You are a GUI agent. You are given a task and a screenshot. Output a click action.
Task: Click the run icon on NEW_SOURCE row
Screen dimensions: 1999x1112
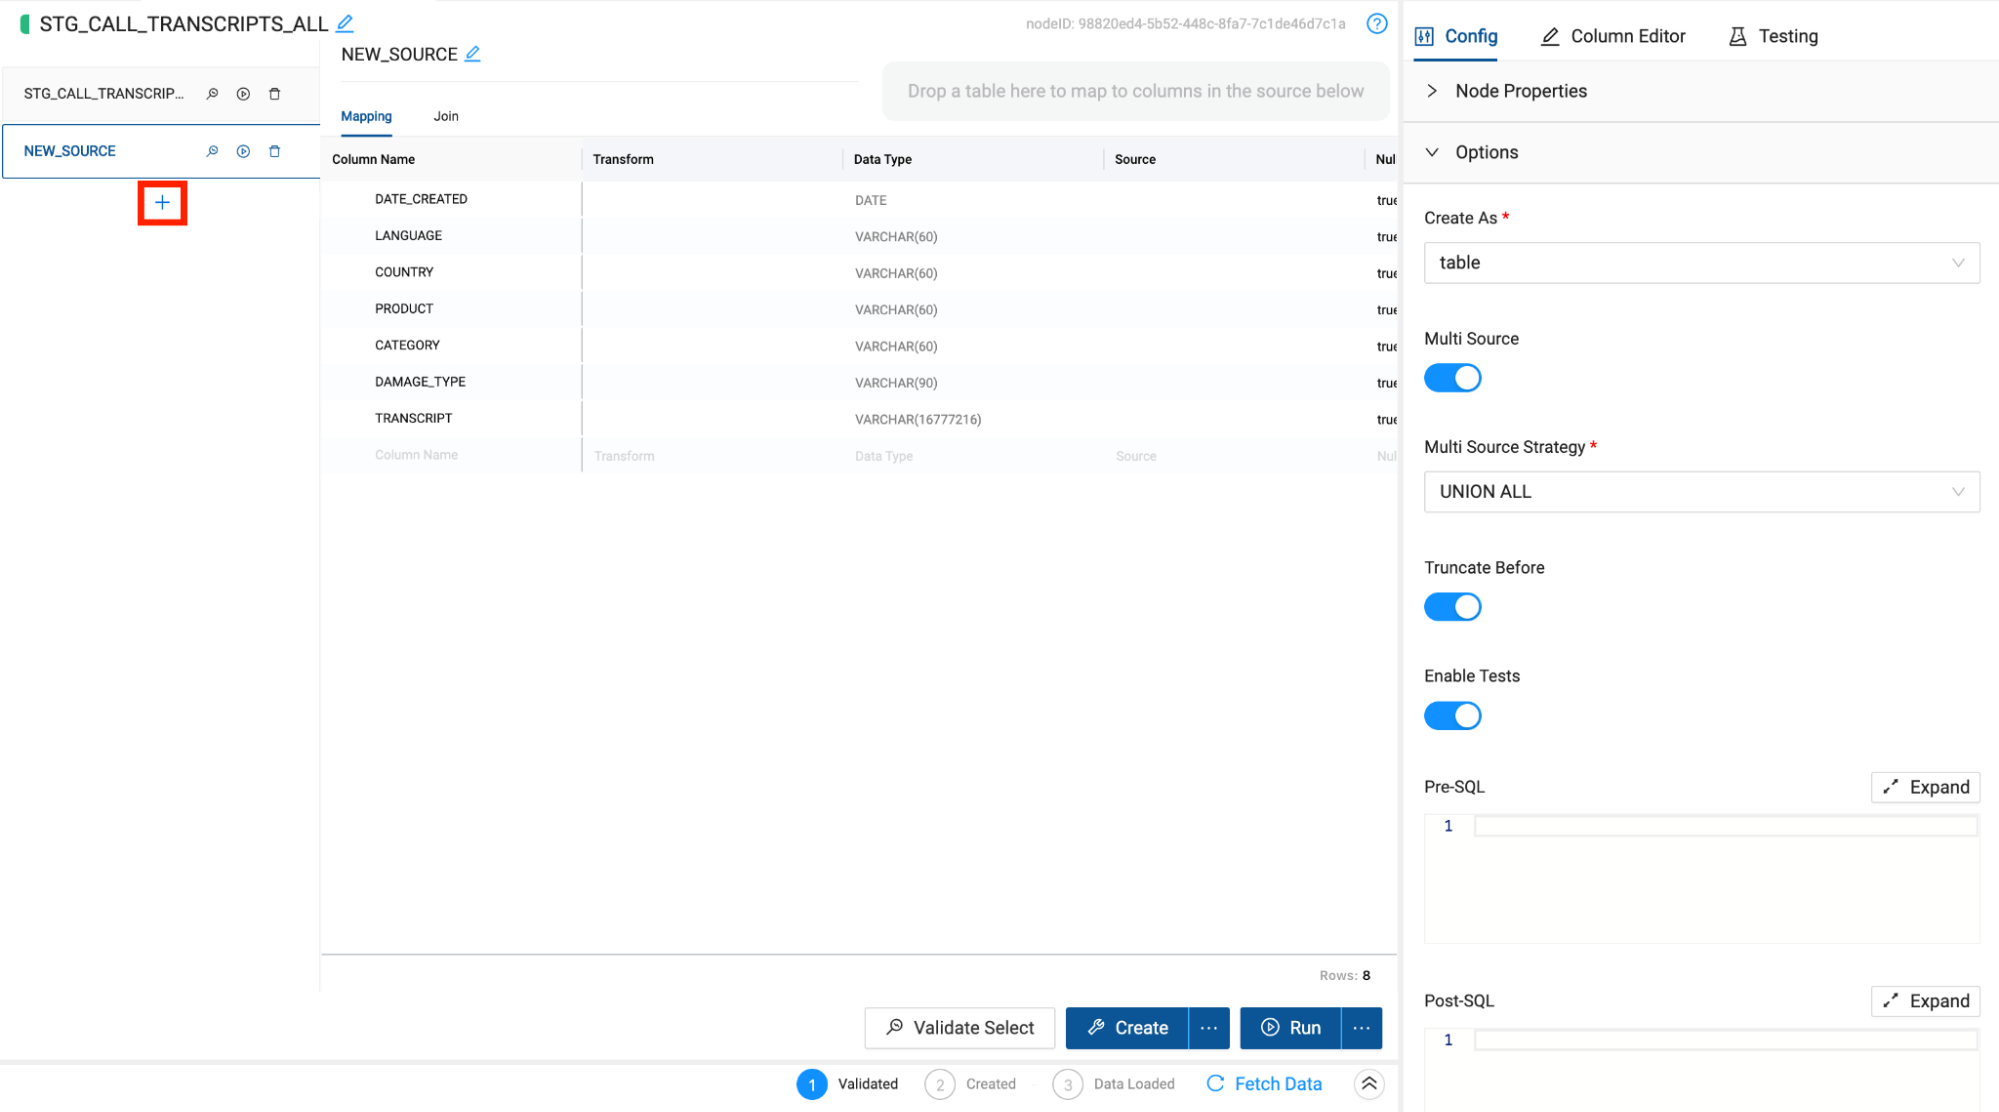(x=243, y=151)
